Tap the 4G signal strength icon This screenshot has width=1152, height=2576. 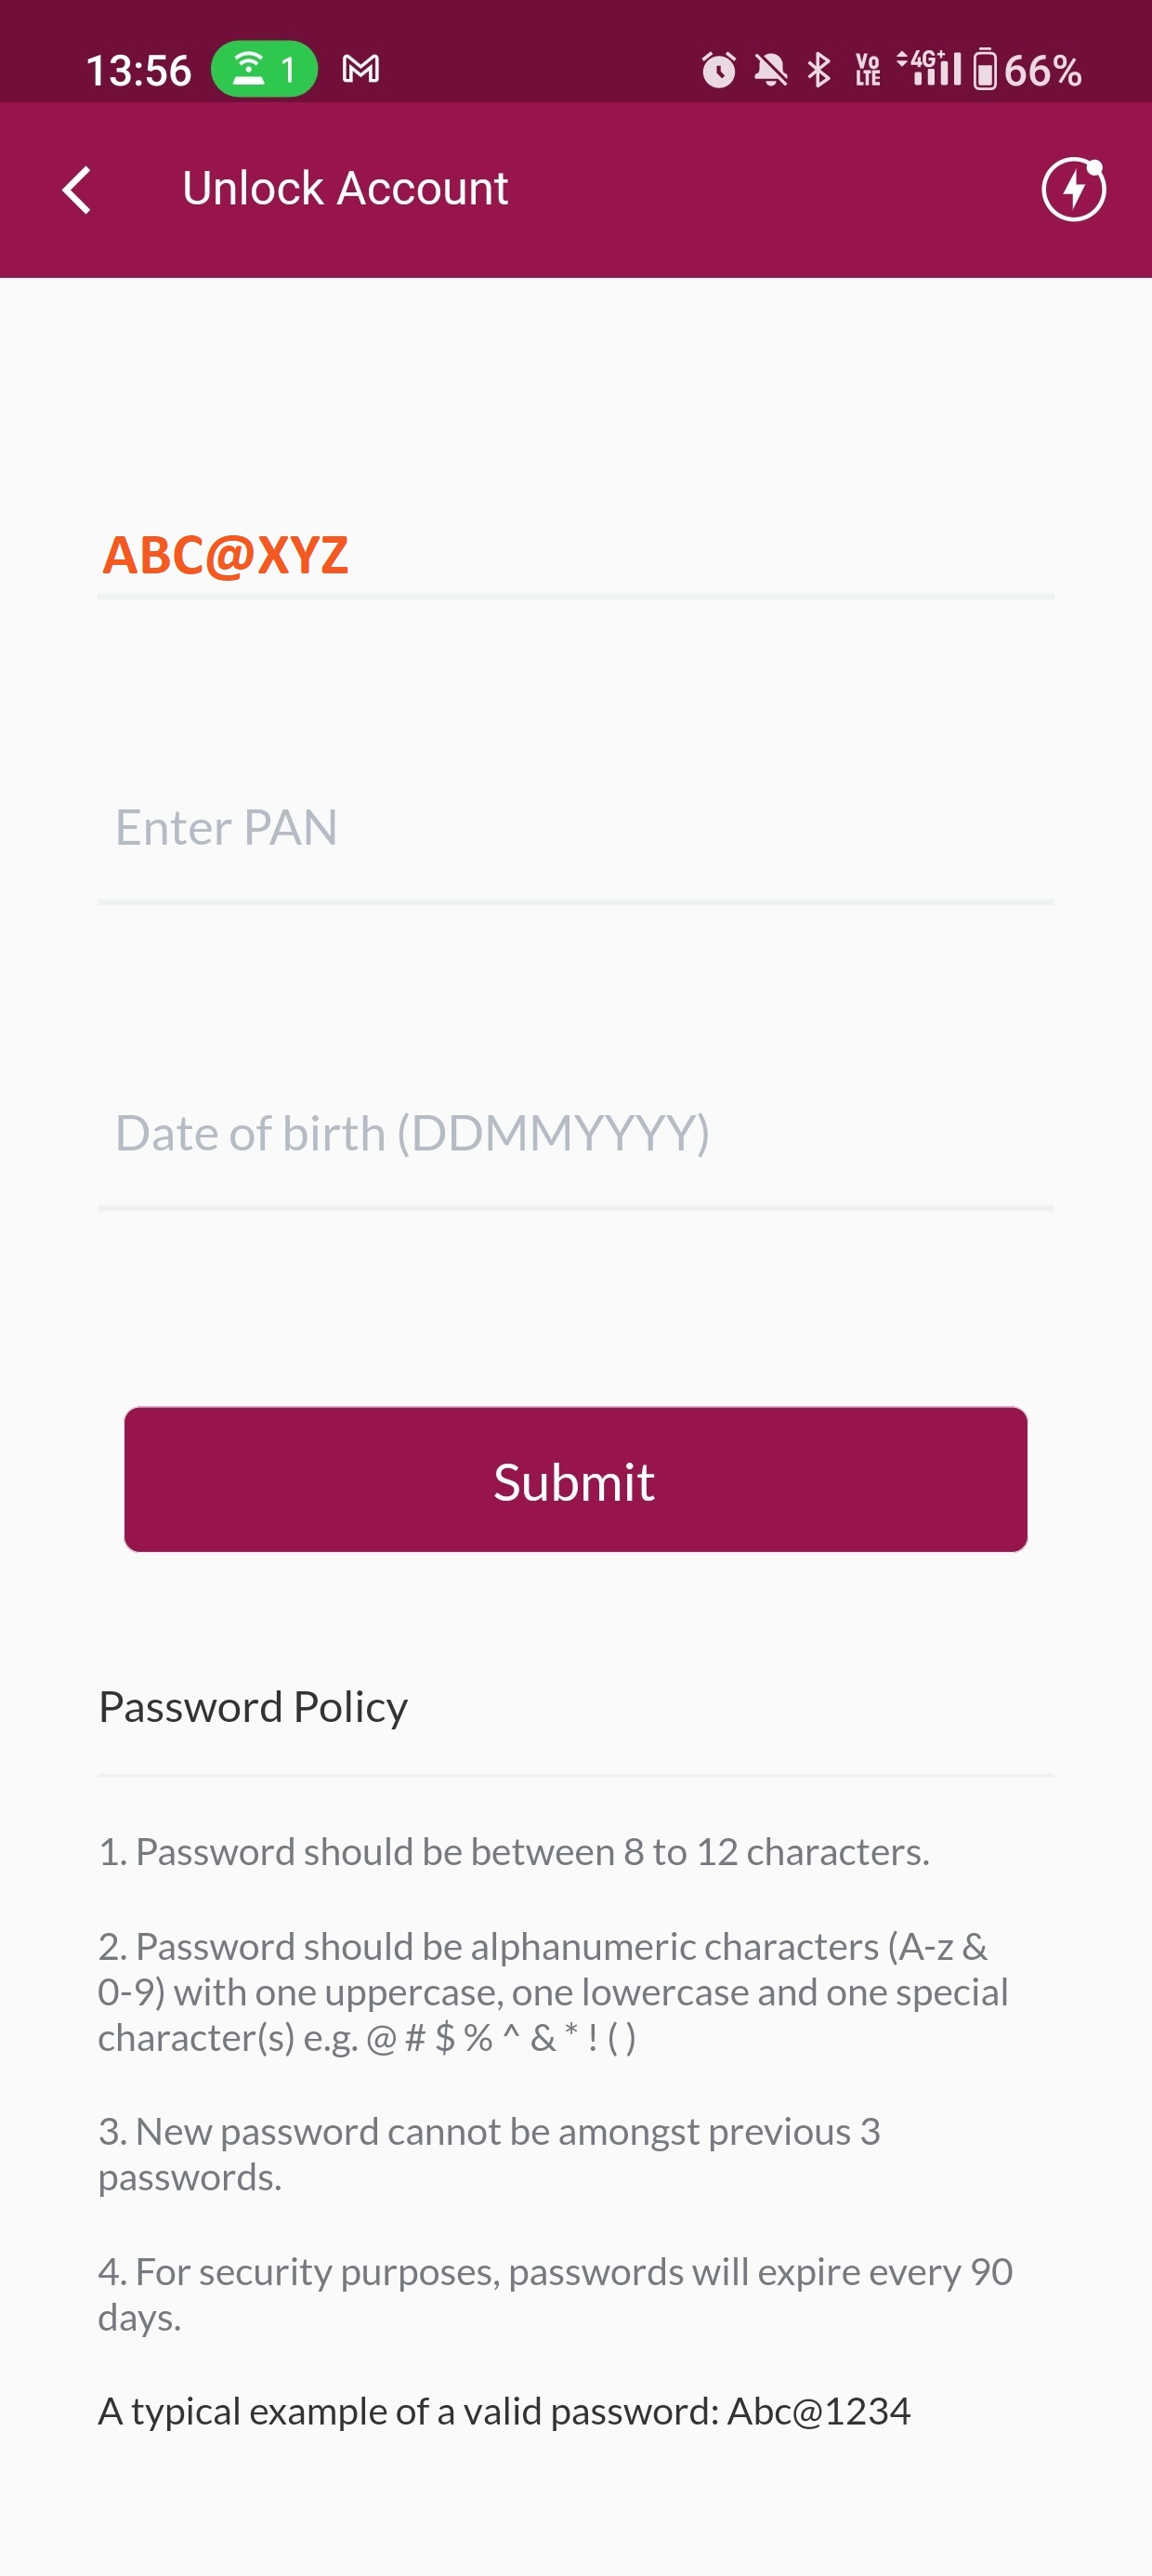[x=931, y=68]
